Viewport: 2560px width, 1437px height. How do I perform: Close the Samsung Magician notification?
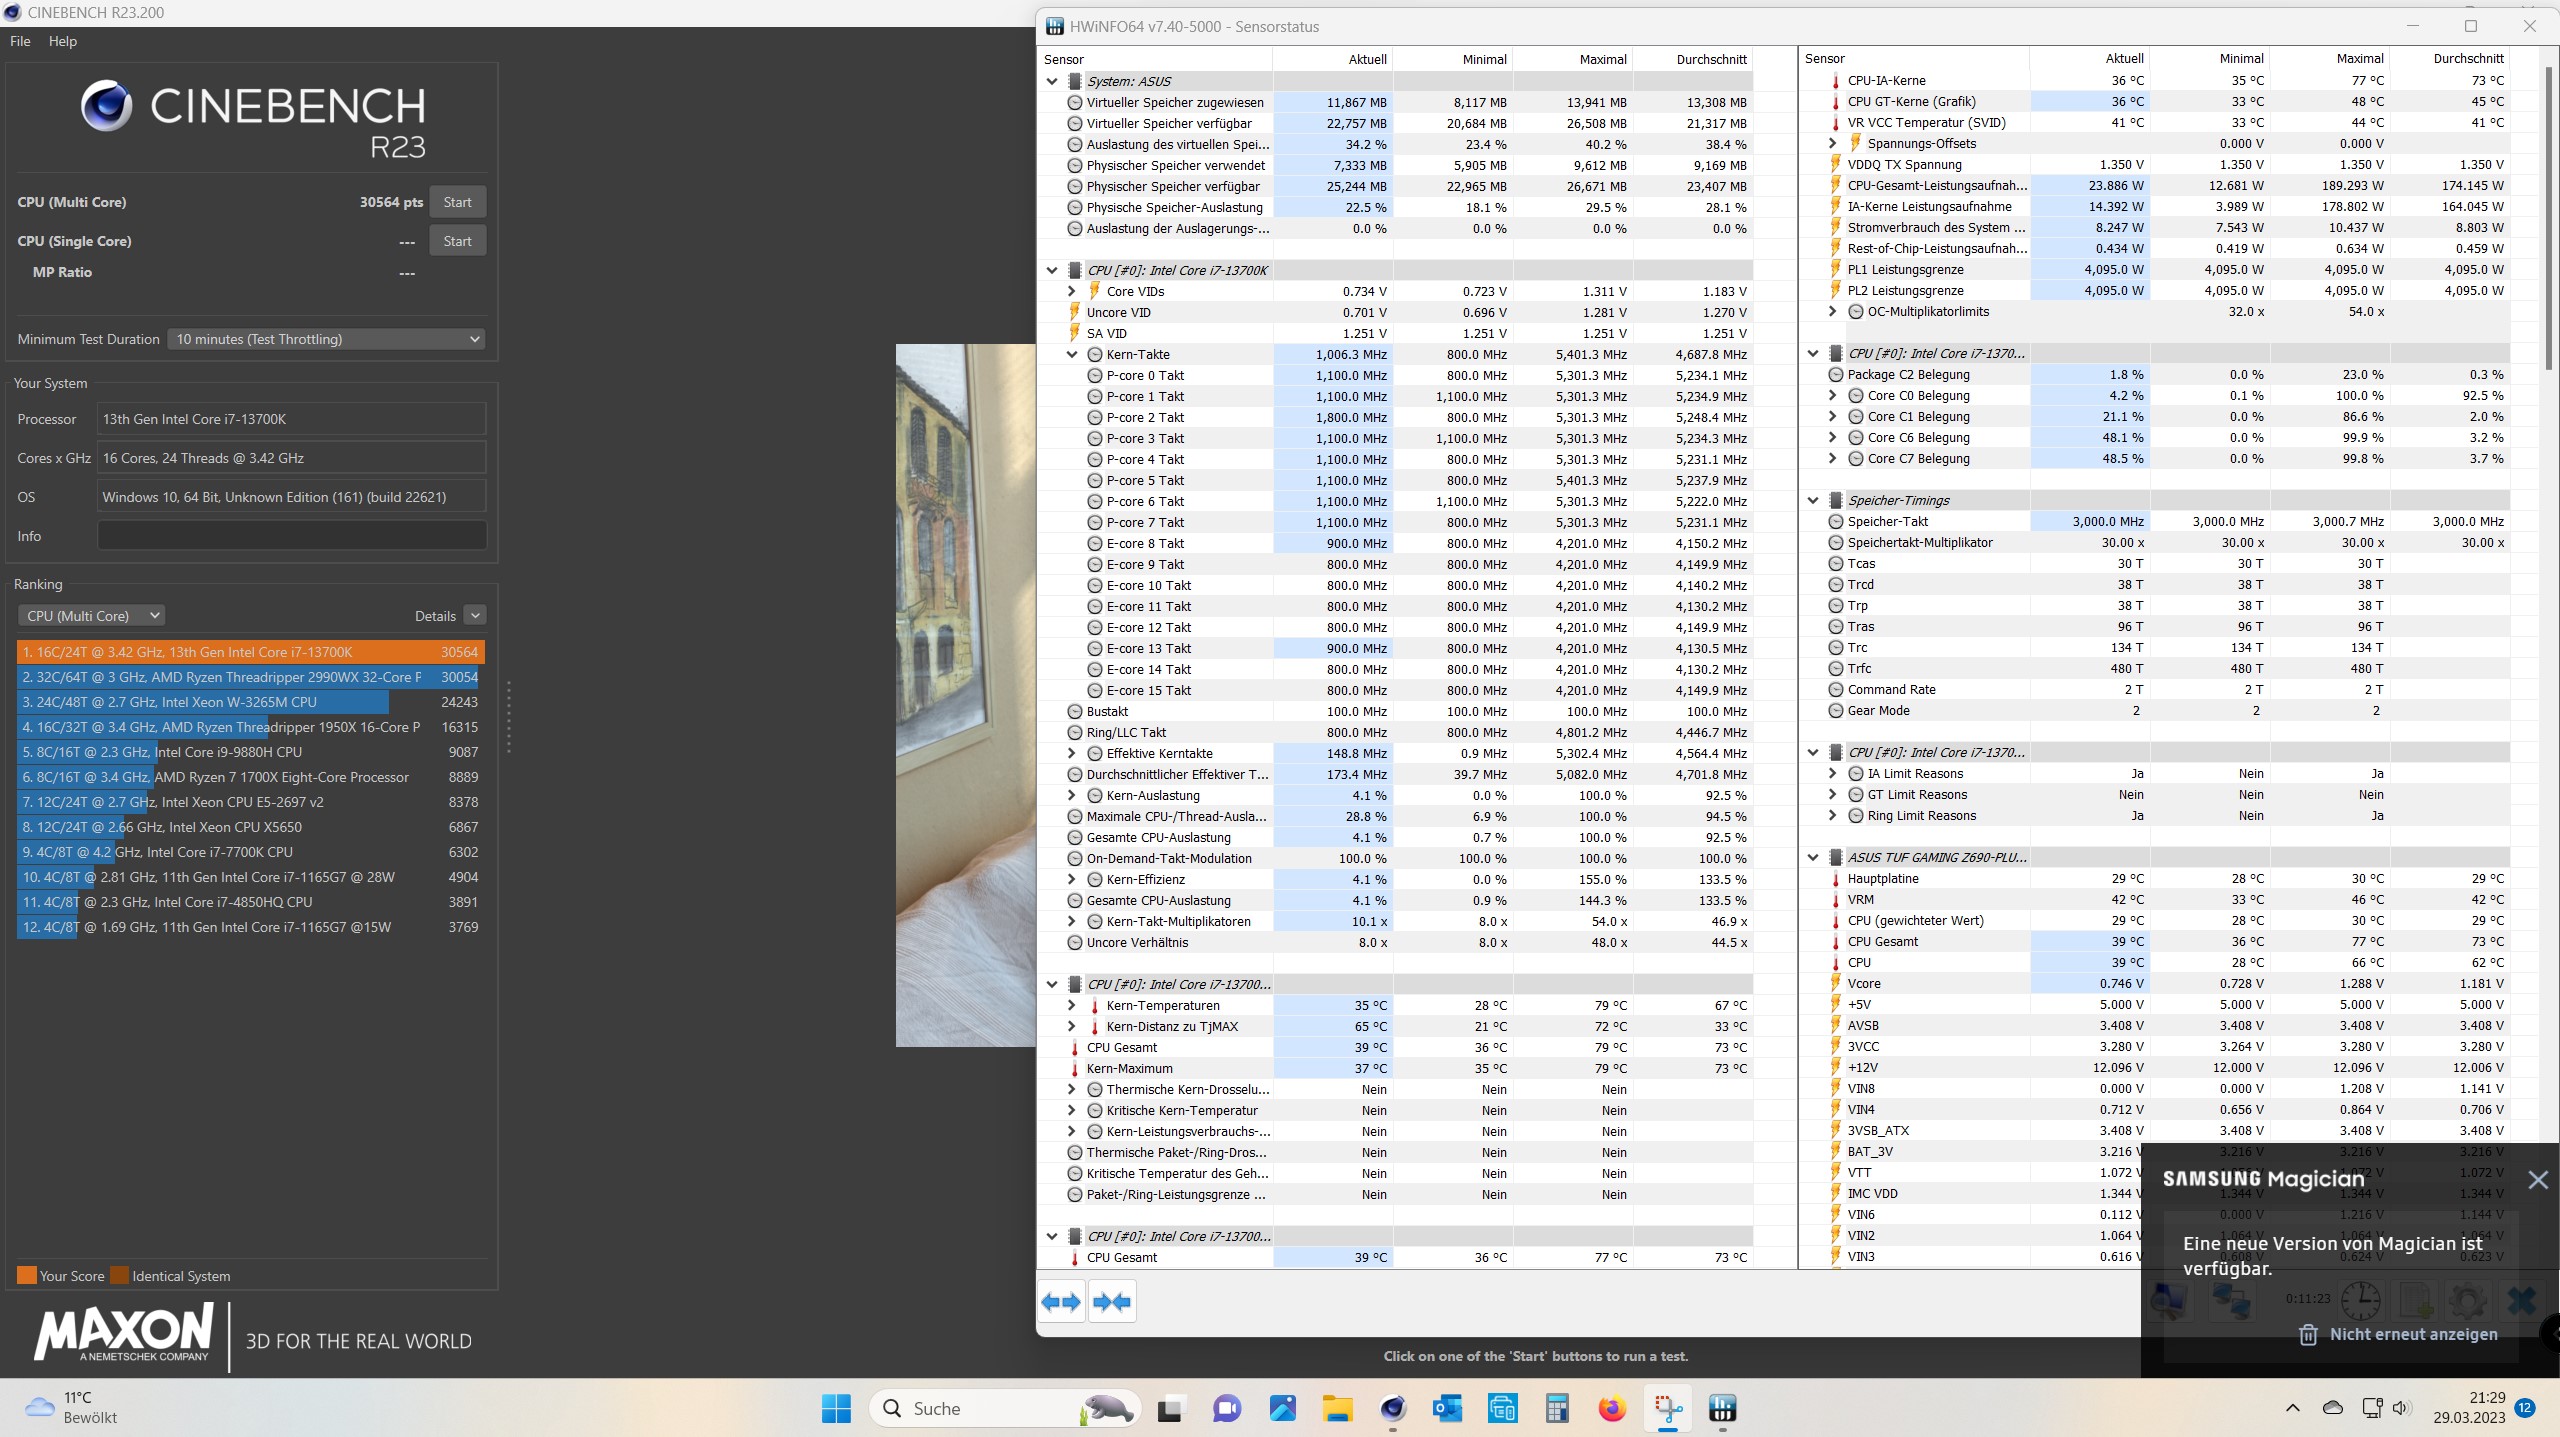click(x=2537, y=1180)
